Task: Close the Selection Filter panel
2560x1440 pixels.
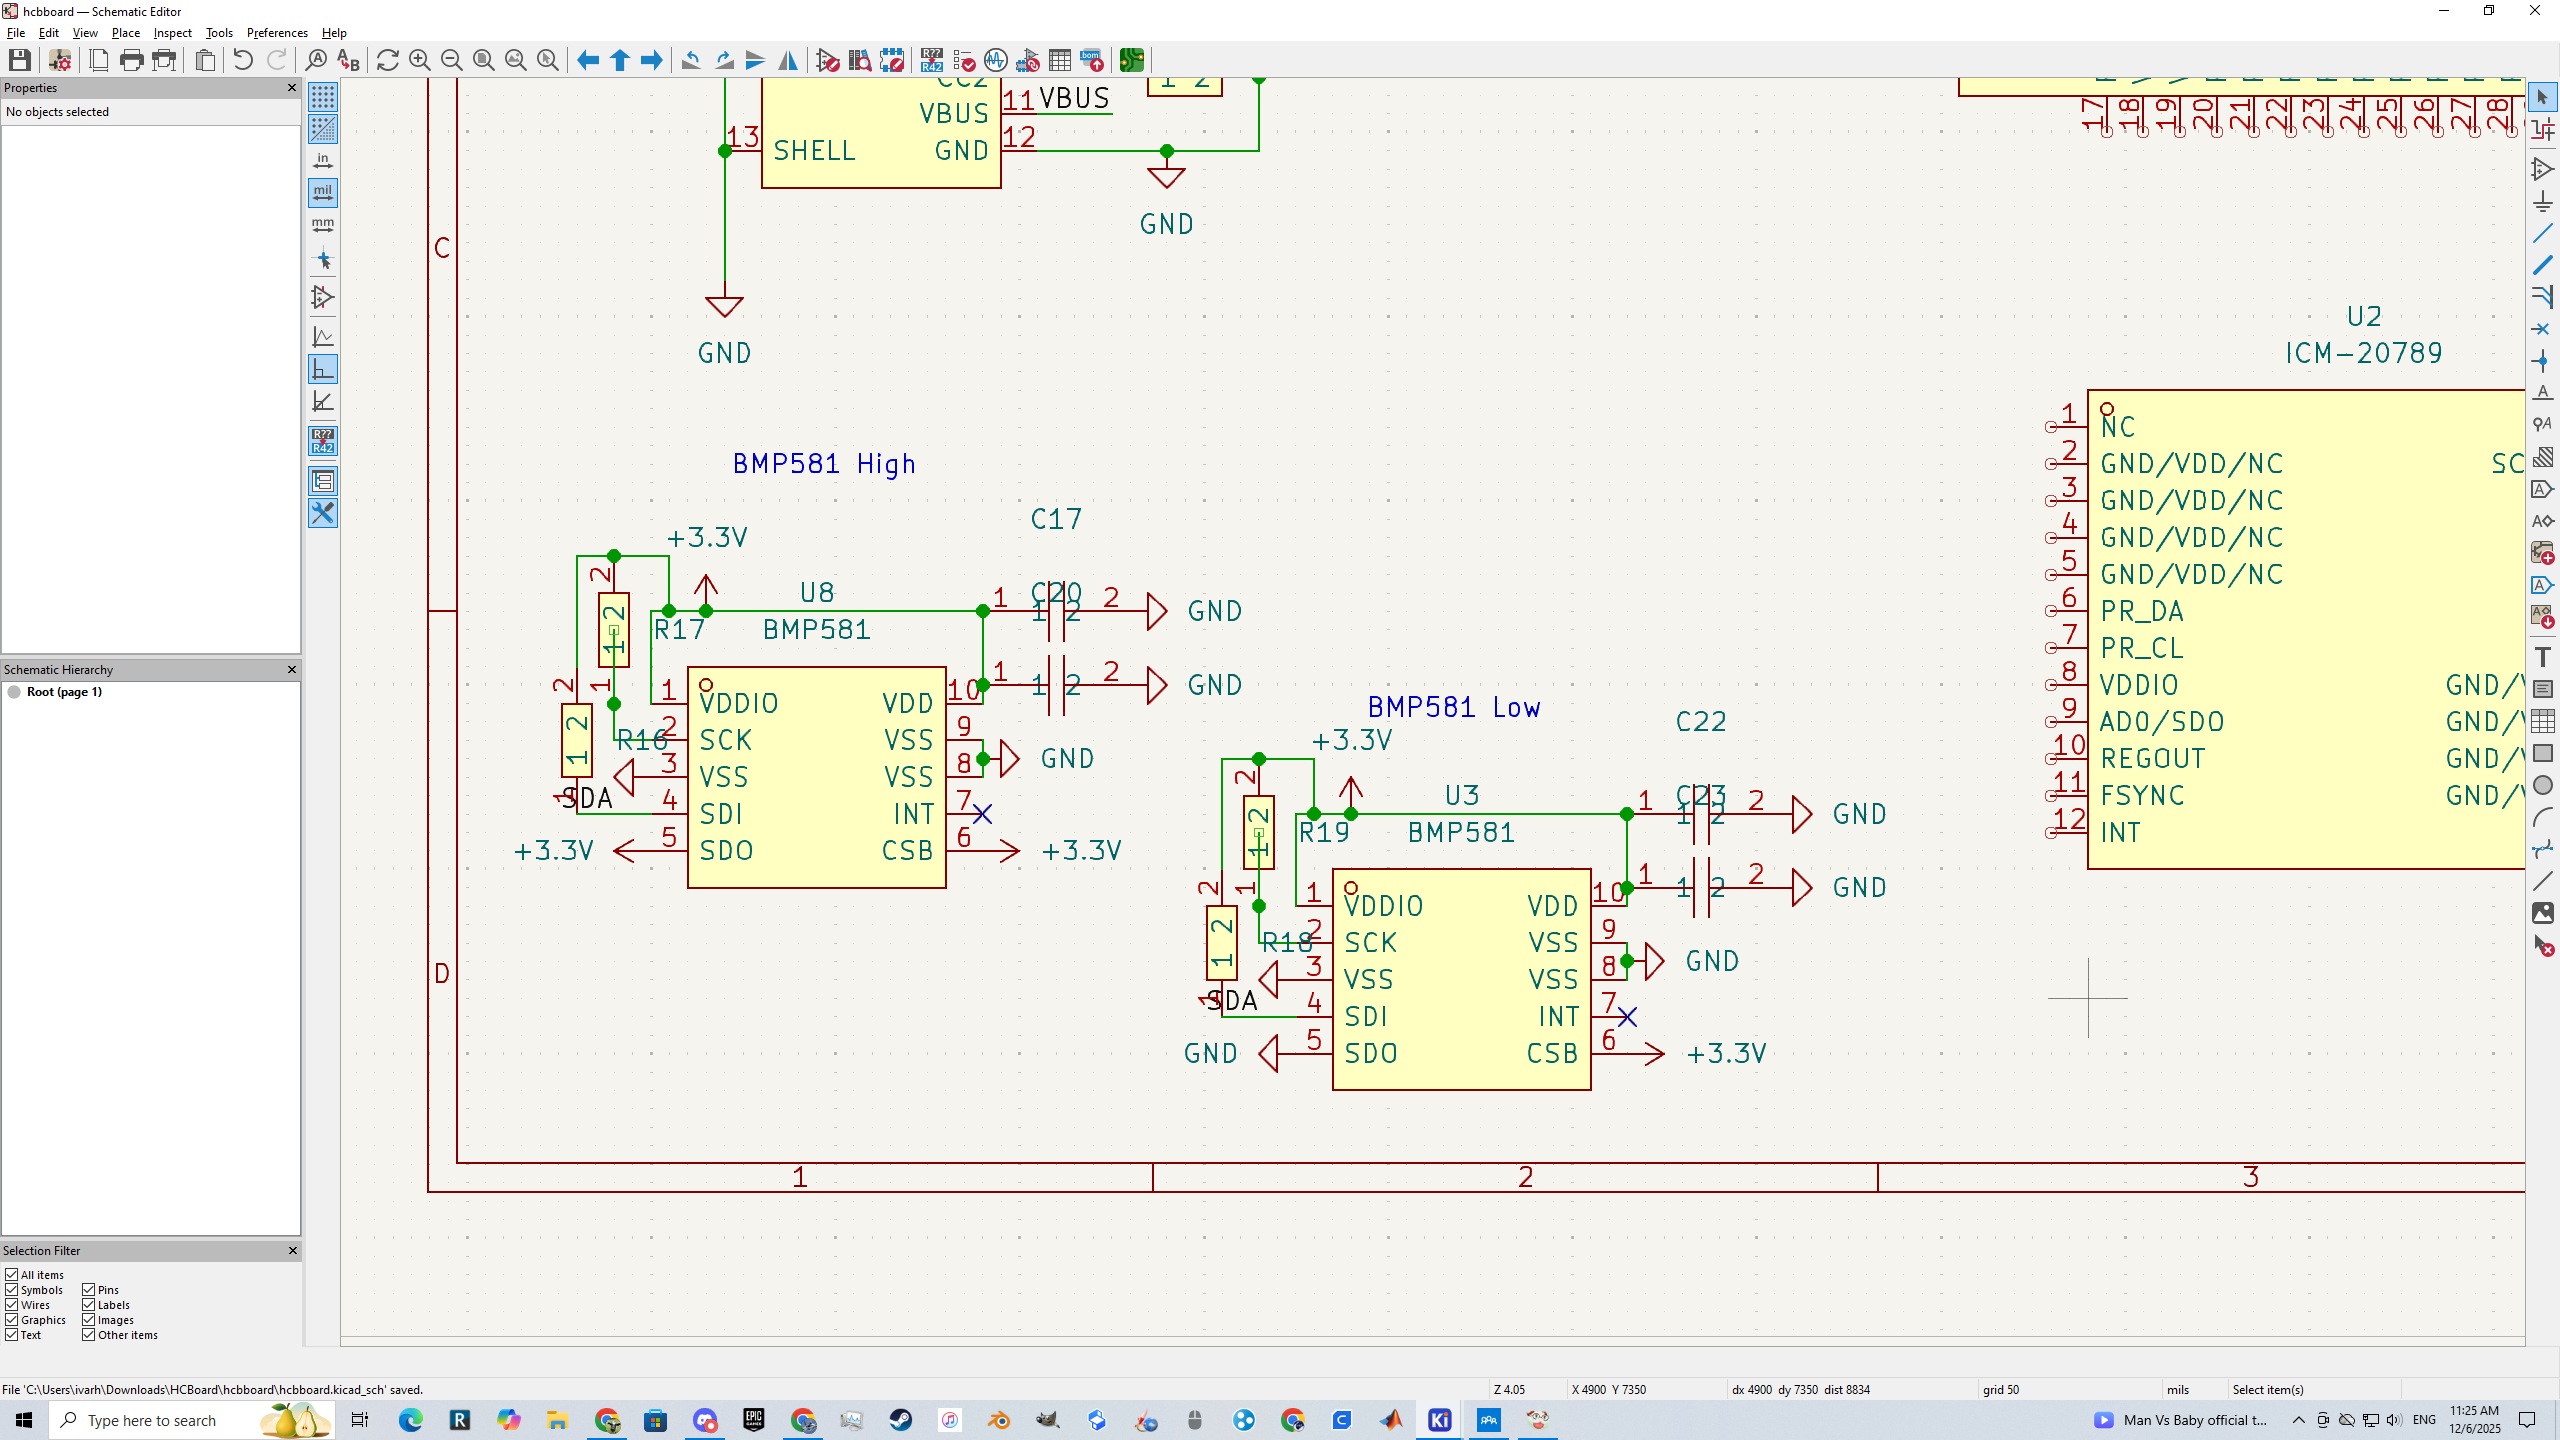Action: (292, 1250)
